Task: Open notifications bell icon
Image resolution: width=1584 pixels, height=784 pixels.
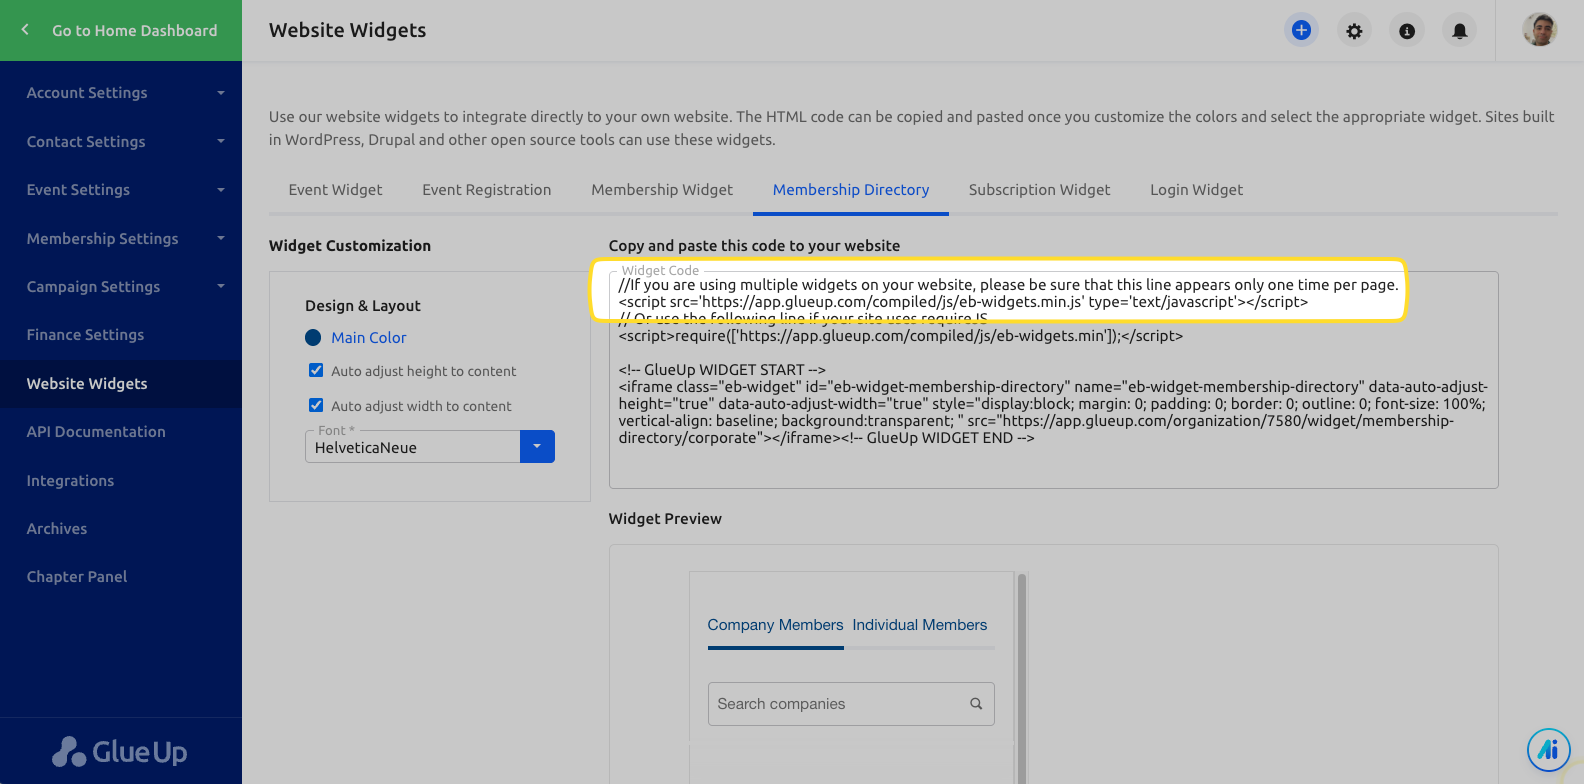Action: [1460, 31]
